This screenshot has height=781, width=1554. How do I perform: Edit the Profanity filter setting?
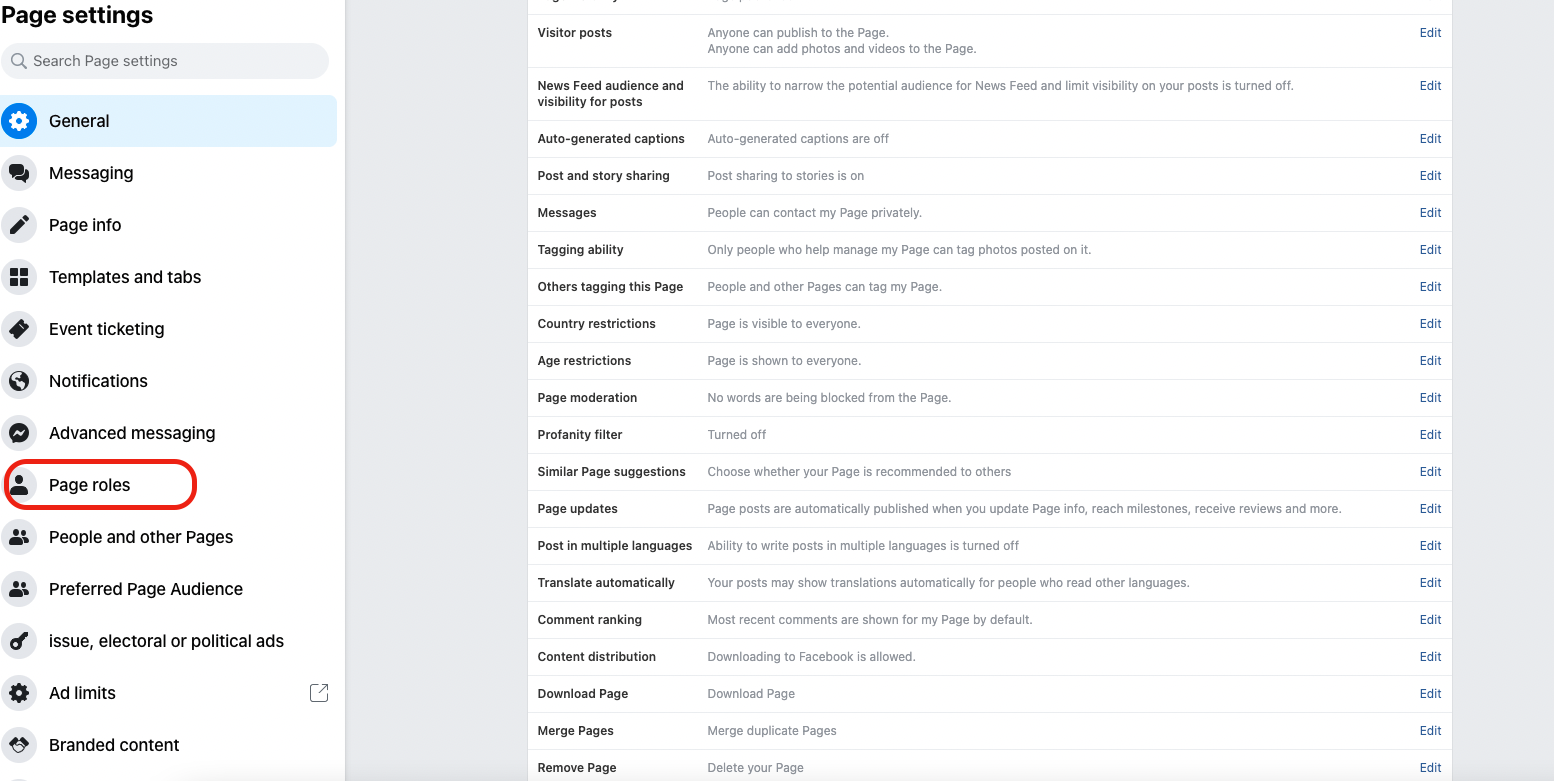[x=1430, y=435]
